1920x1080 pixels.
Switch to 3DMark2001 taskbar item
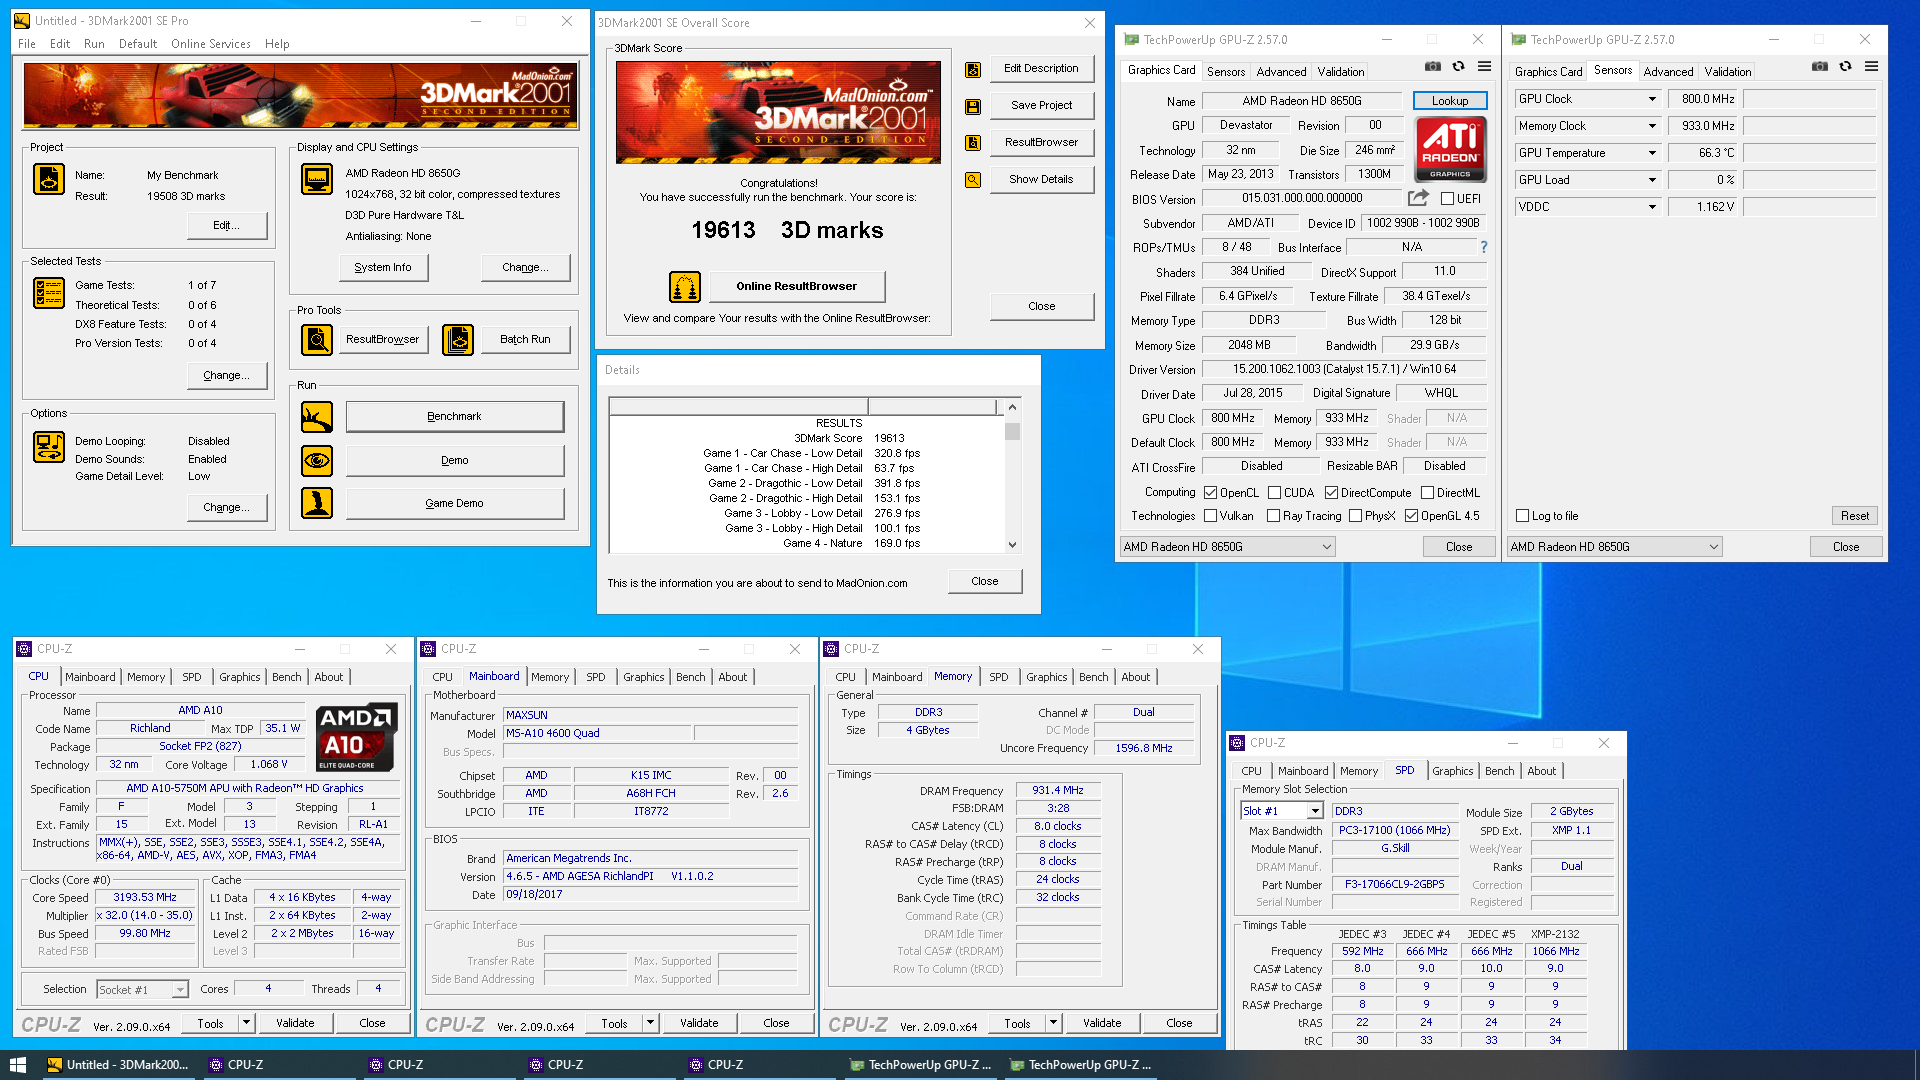117,1065
